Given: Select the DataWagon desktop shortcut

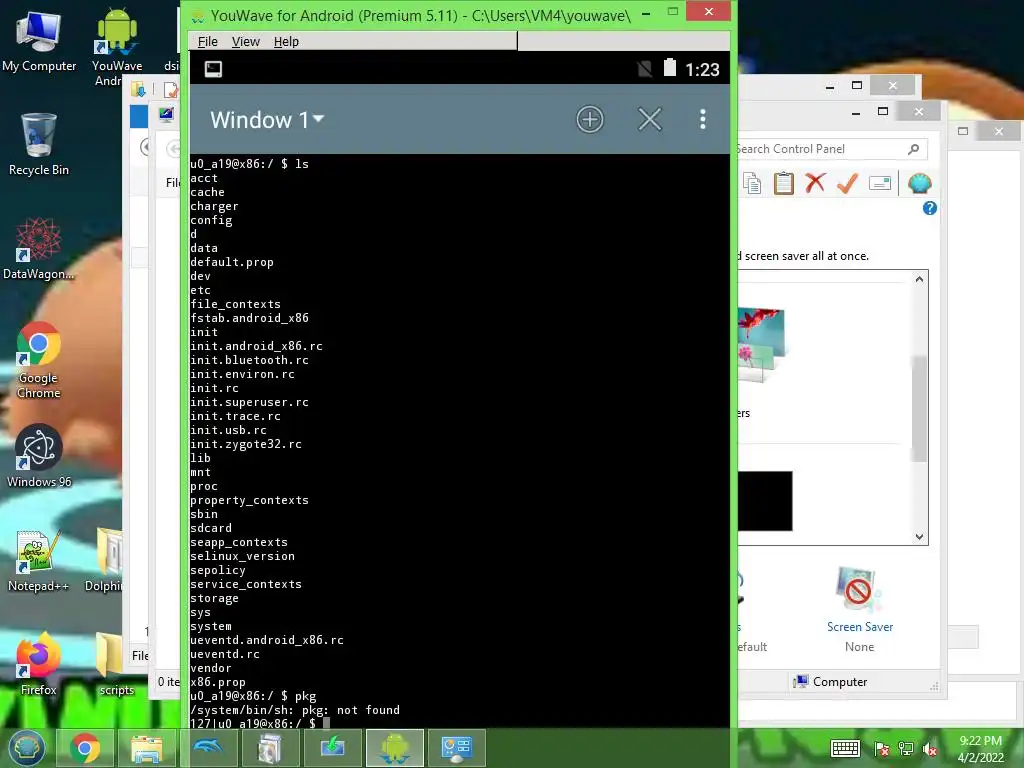Looking at the screenshot, I should (39, 249).
